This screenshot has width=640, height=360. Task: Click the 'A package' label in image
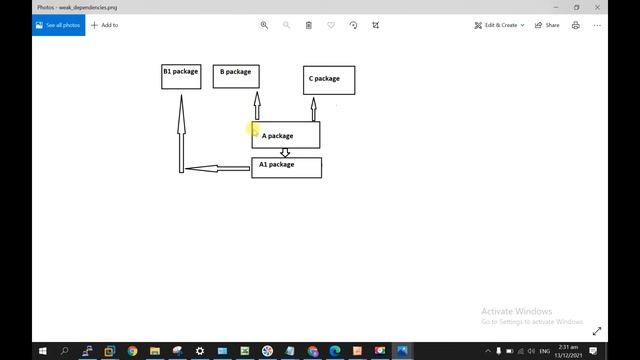click(x=278, y=136)
